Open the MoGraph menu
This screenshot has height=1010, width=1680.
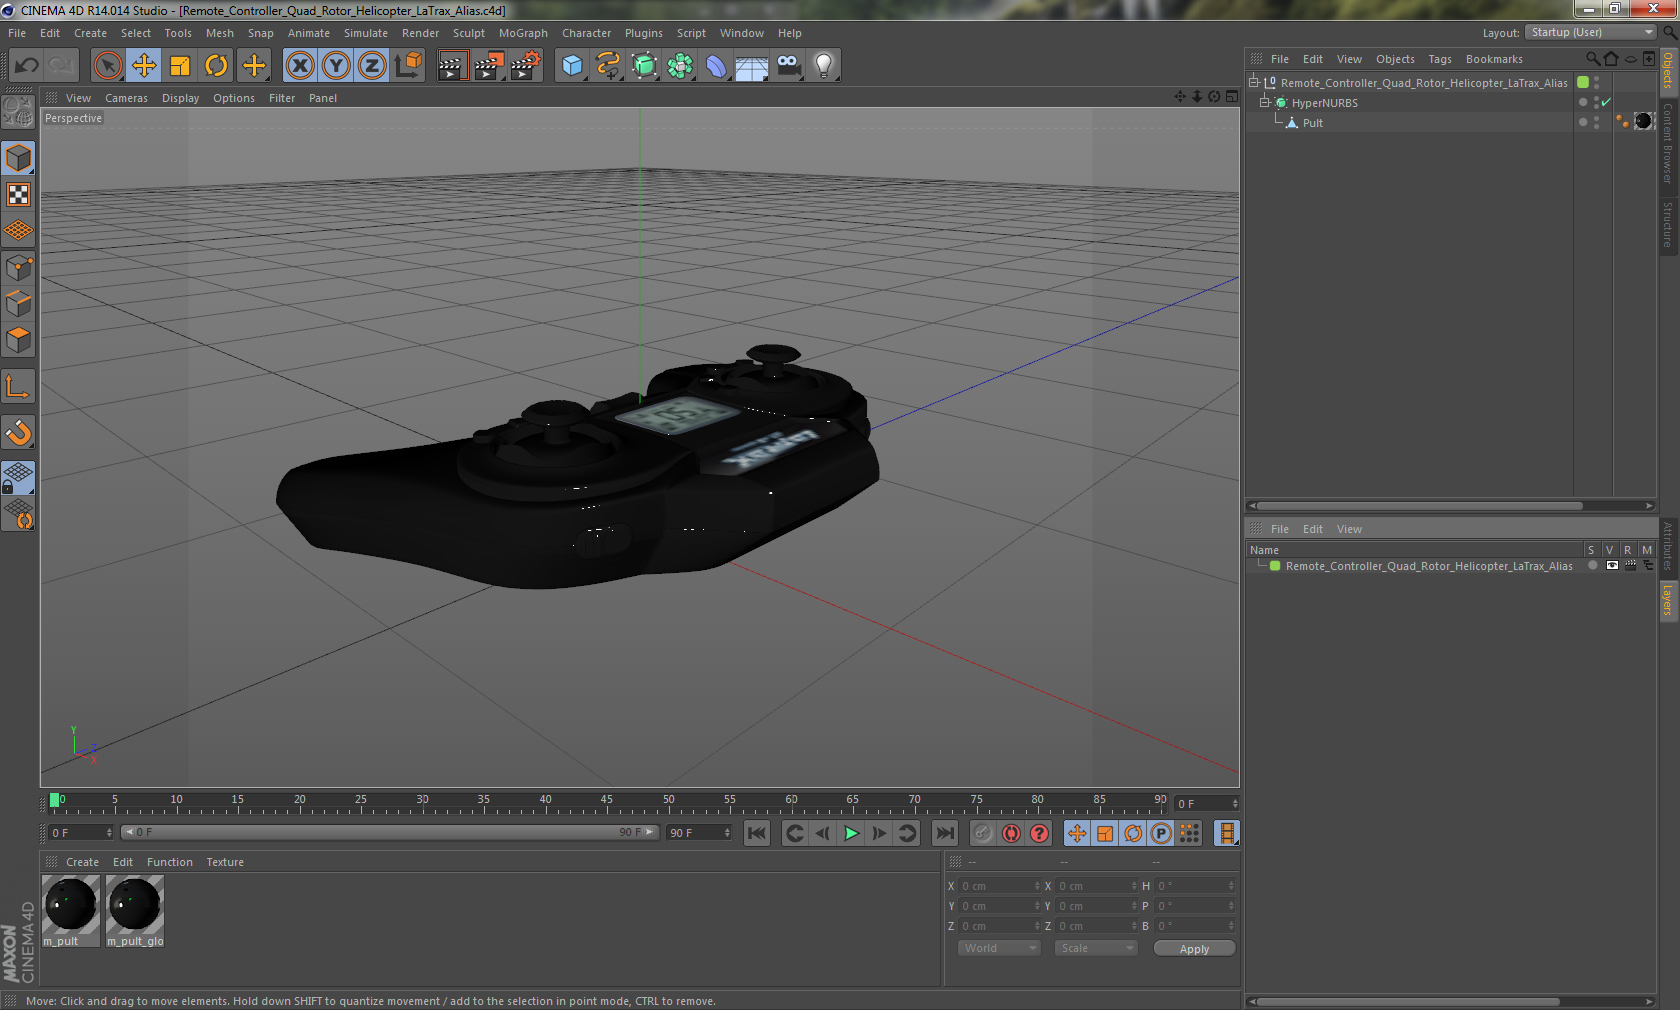[x=523, y=33]
